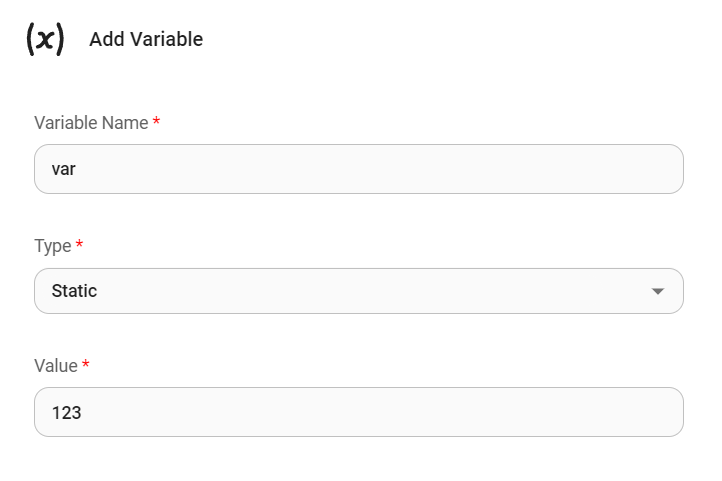
Task: Click the 'Value' field label
Action: [x=56, y=366]
